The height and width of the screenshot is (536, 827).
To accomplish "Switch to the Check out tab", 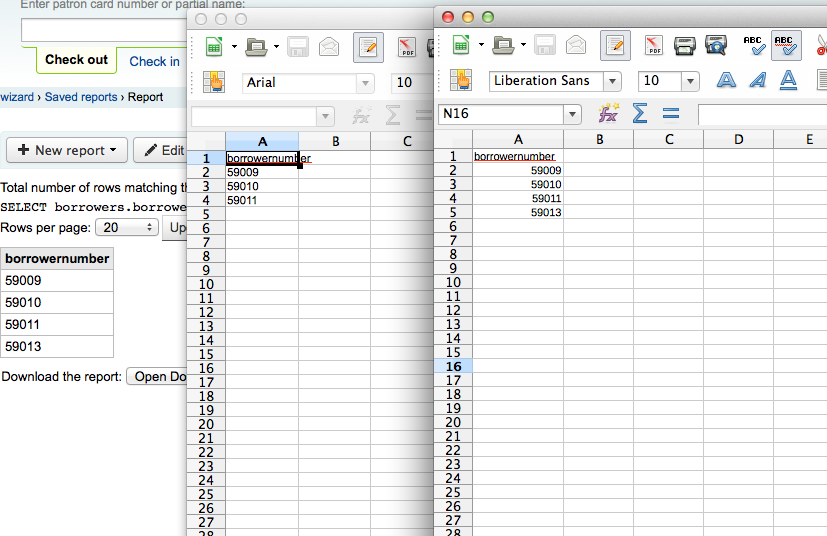I will click(x=76, y=60).
